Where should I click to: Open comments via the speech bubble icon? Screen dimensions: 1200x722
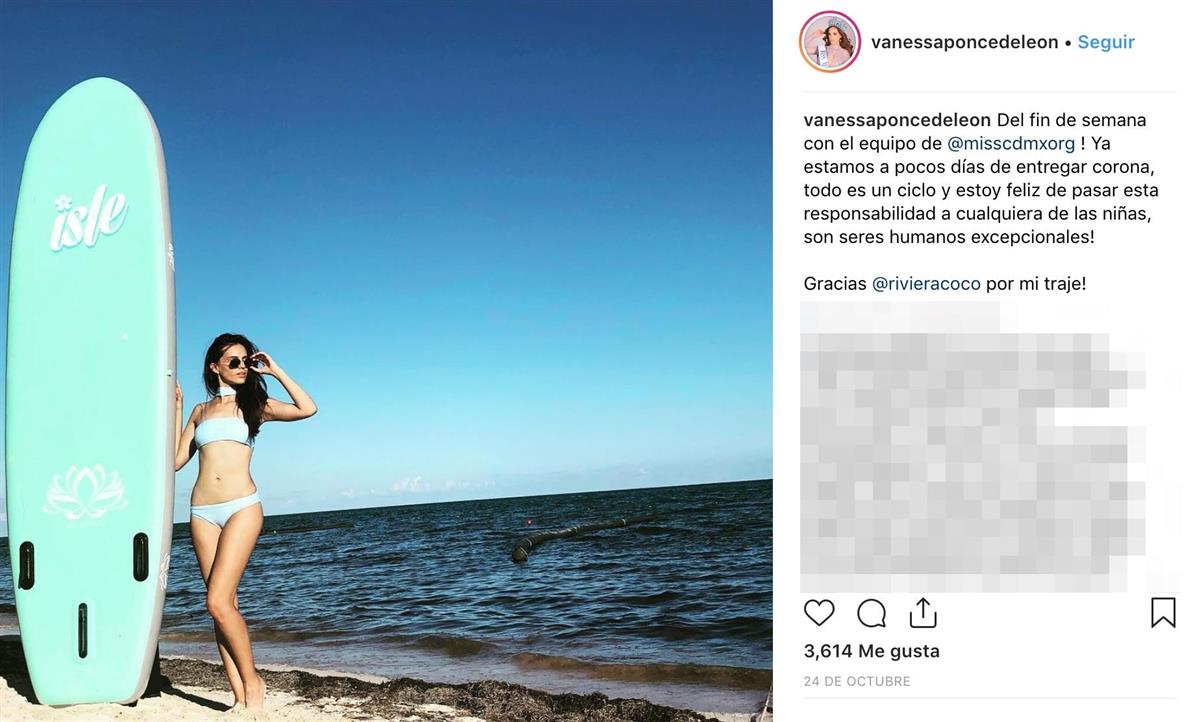(x=872, y=612)
